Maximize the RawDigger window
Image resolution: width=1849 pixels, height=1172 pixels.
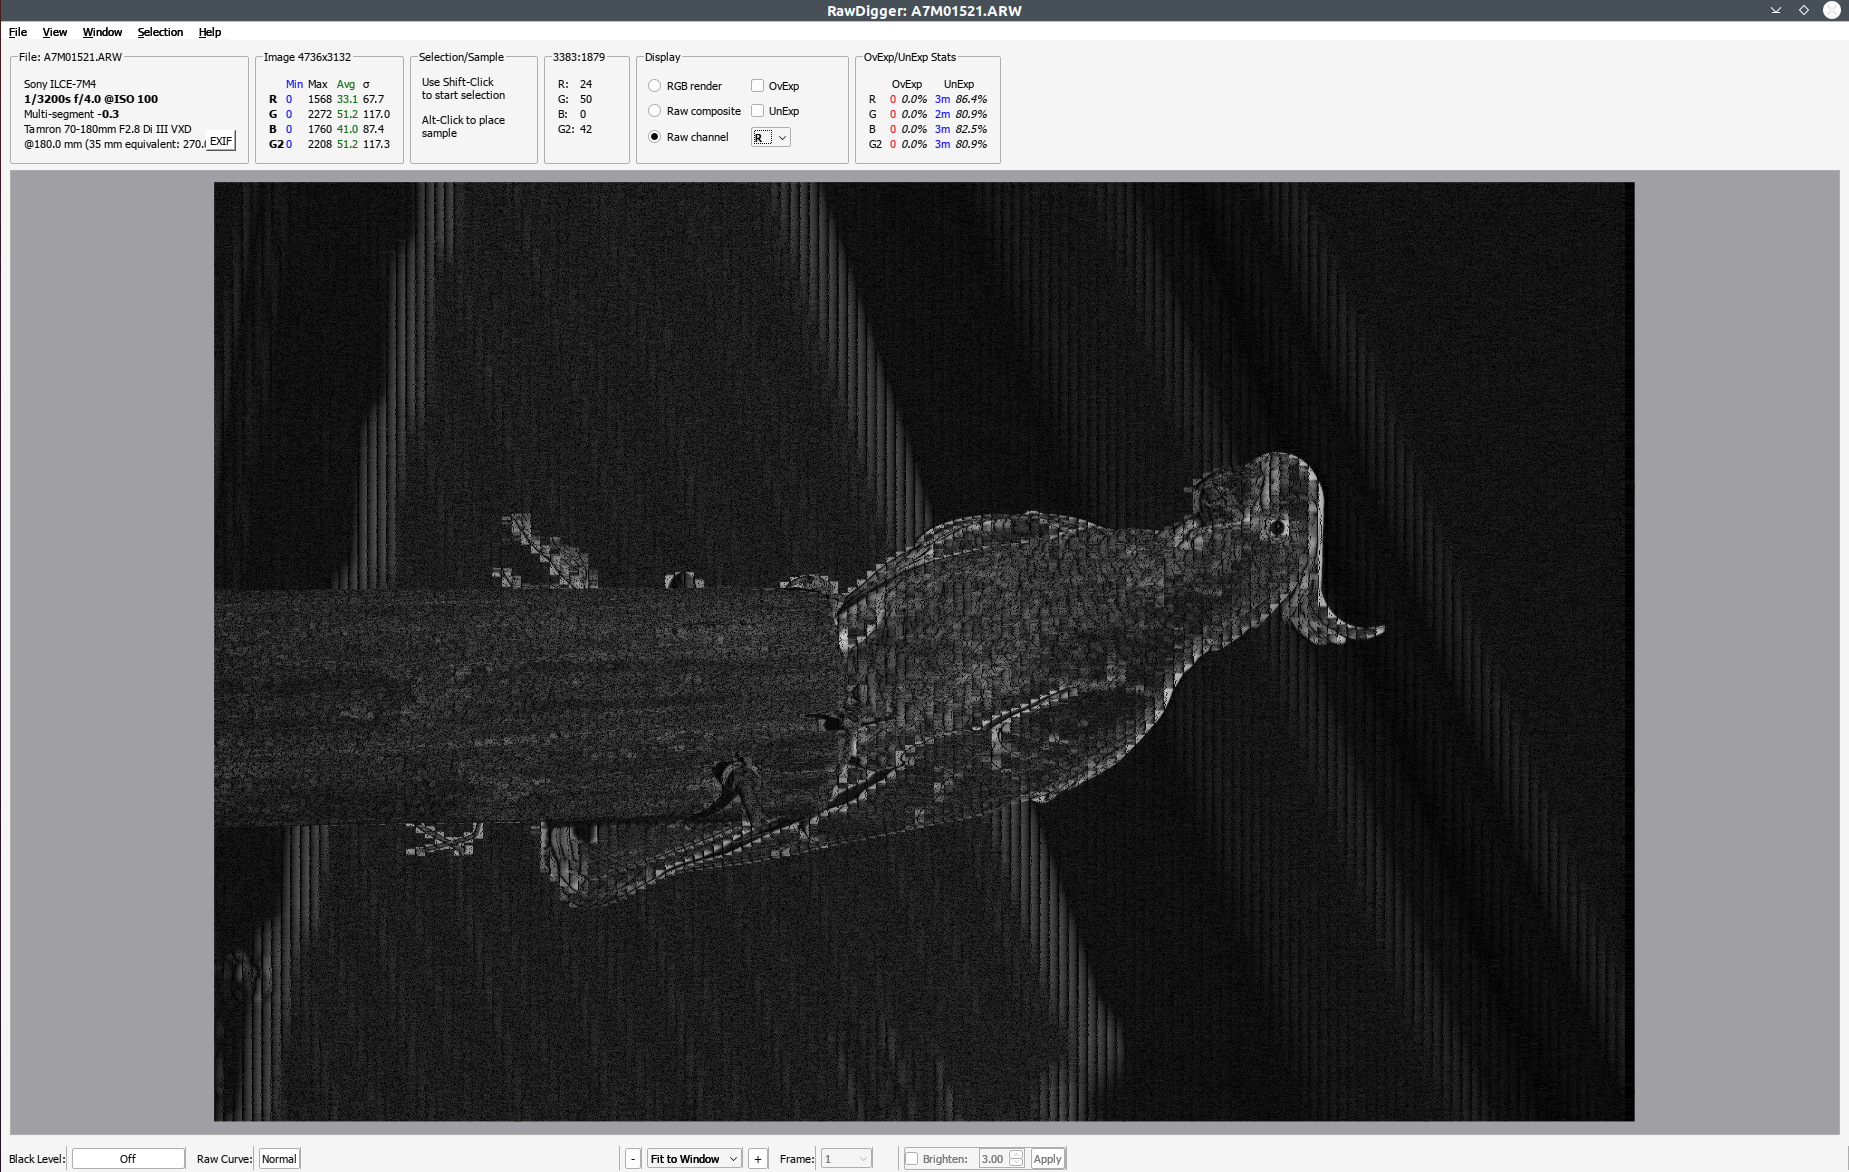click(1804, 10)
